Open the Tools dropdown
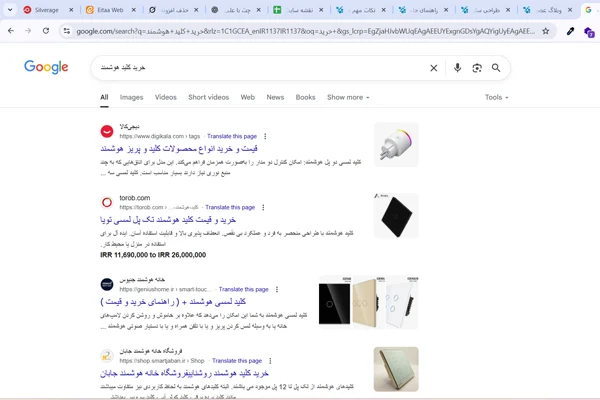This screenshot has height=400, width=600. pyautogui.click(x=496, y=97)
